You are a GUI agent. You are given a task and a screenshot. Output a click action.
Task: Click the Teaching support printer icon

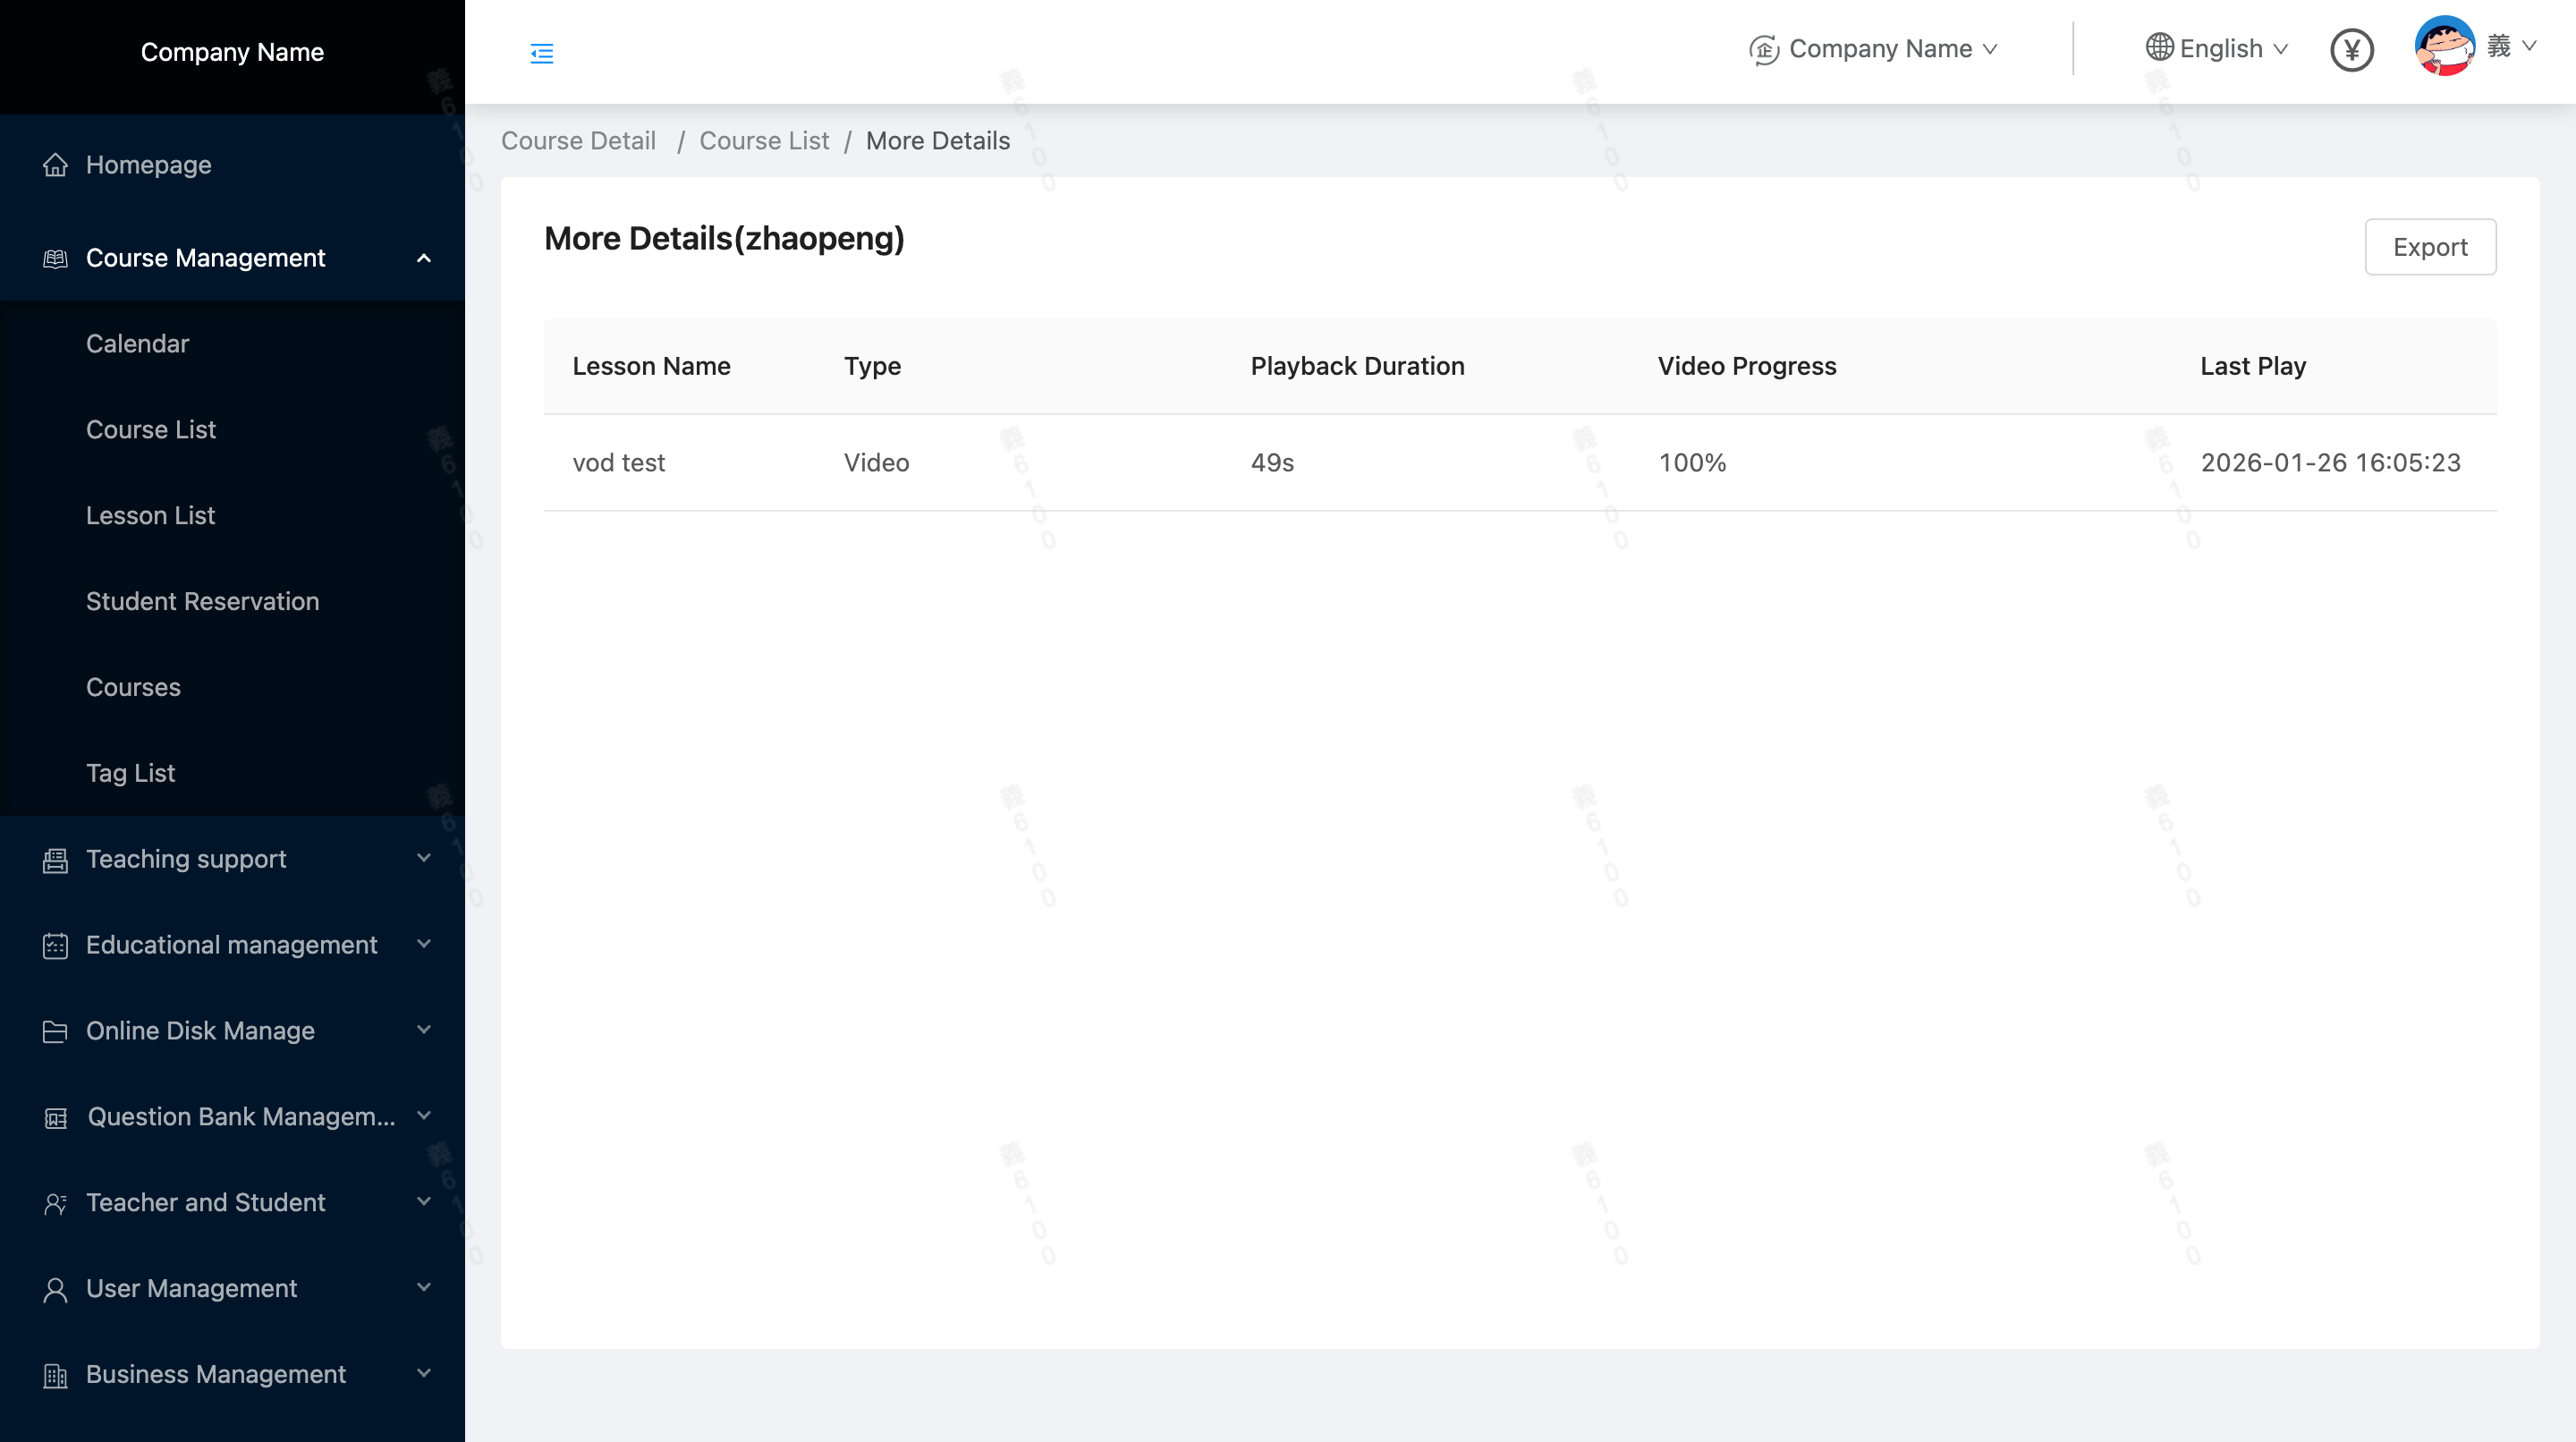tap(56, 860)
